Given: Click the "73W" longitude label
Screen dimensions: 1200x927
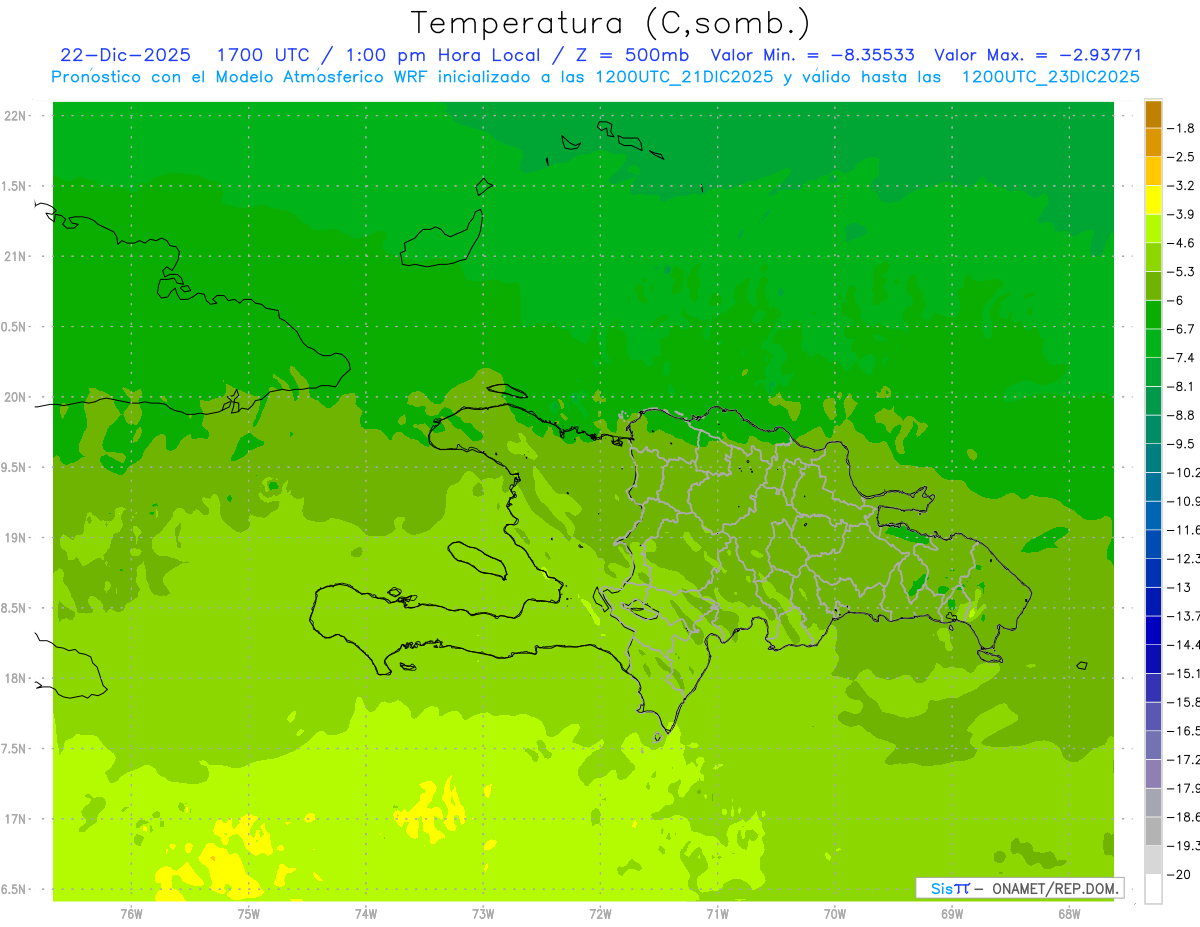Looking at the screenshot, I should pyautogui.click(x=483, y=914).
